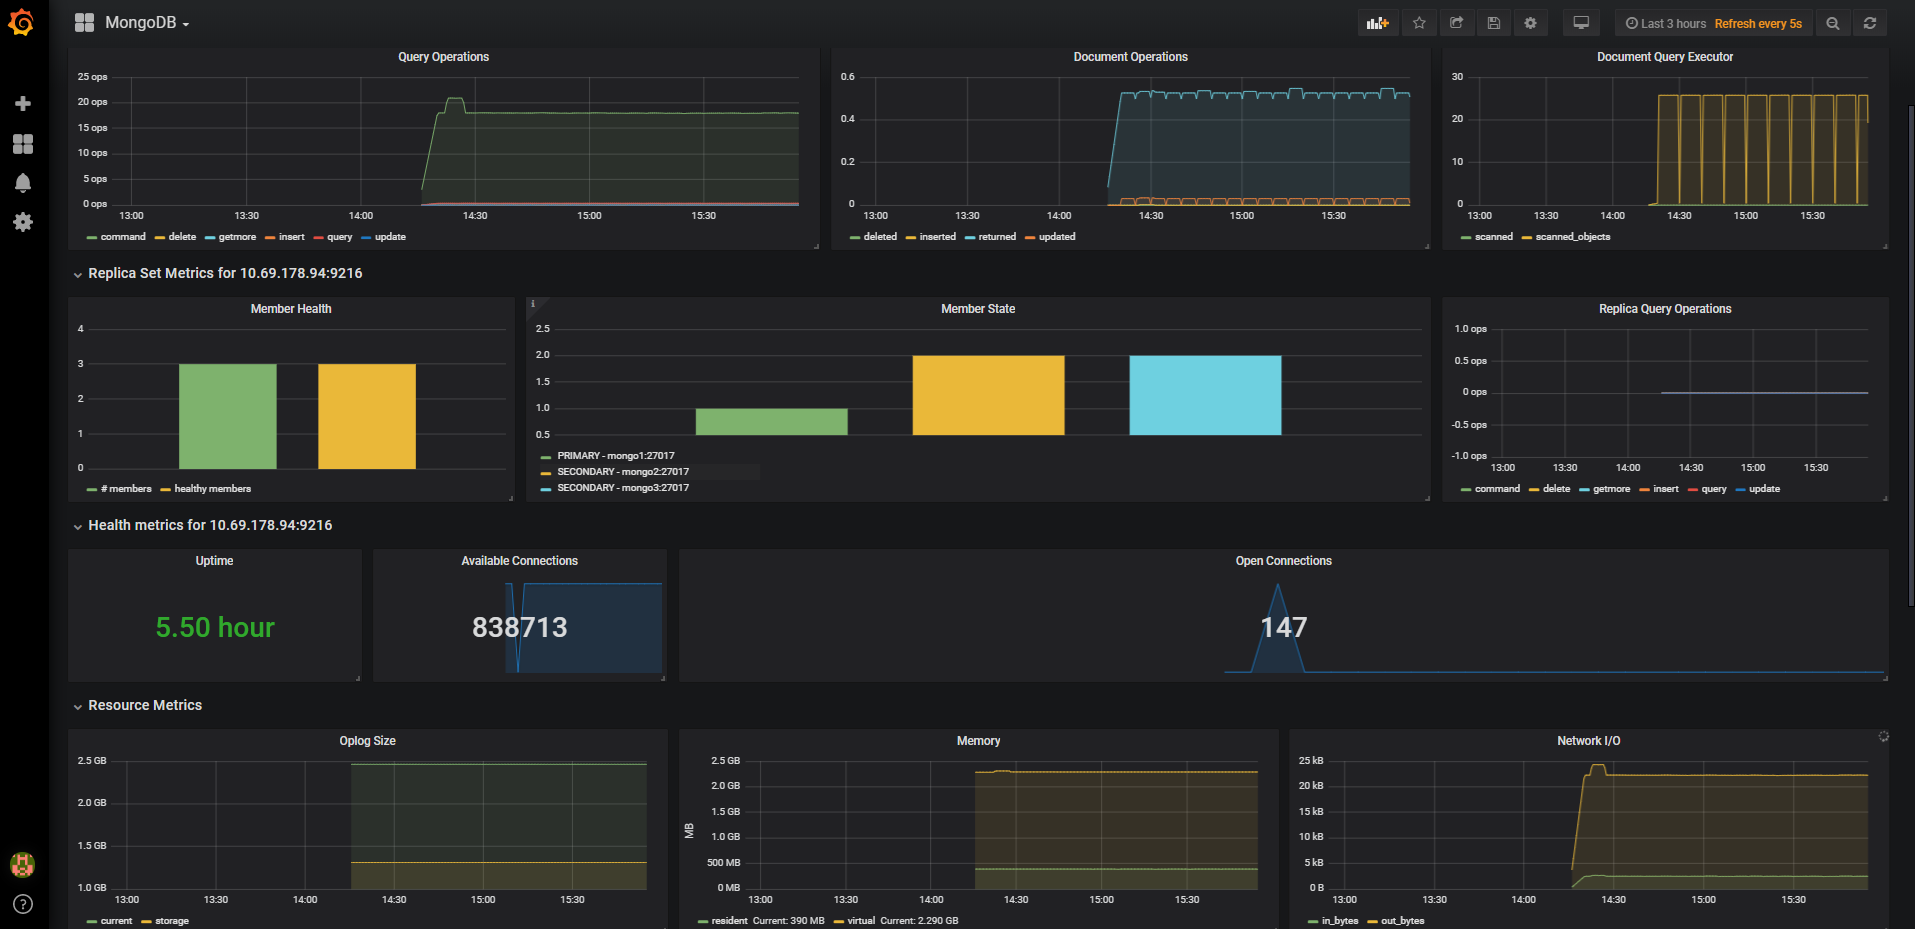The height and width of the screenshot is (929, 1915).
Task: Open the Replica Query Operations panel menu
Action: tap(1665, 309)
